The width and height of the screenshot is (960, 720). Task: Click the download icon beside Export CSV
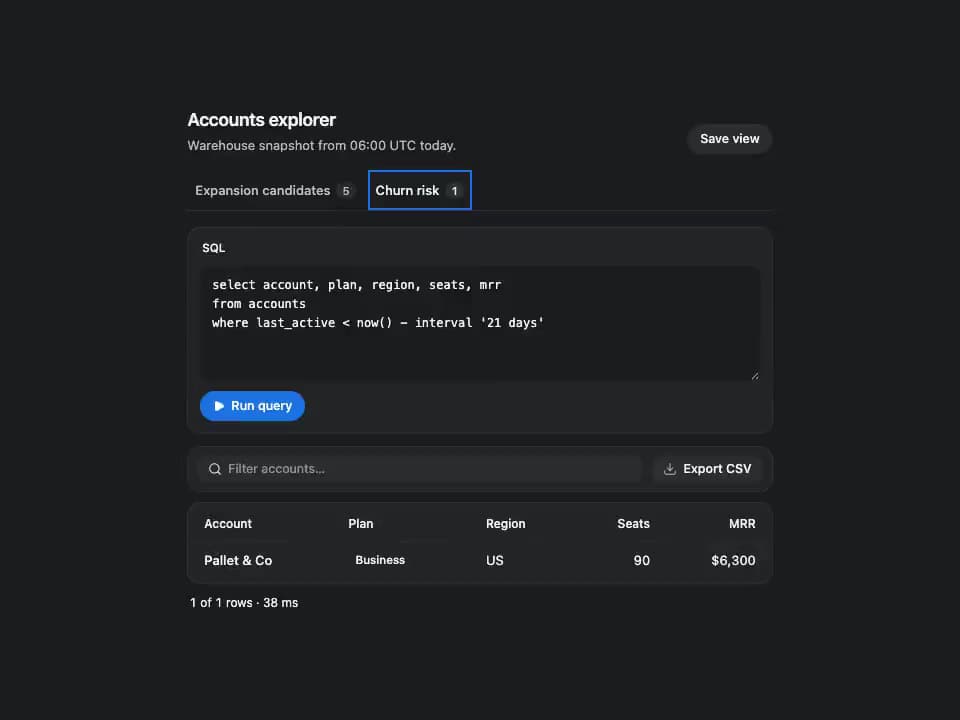pyautogui.click(x=670, y=469)
